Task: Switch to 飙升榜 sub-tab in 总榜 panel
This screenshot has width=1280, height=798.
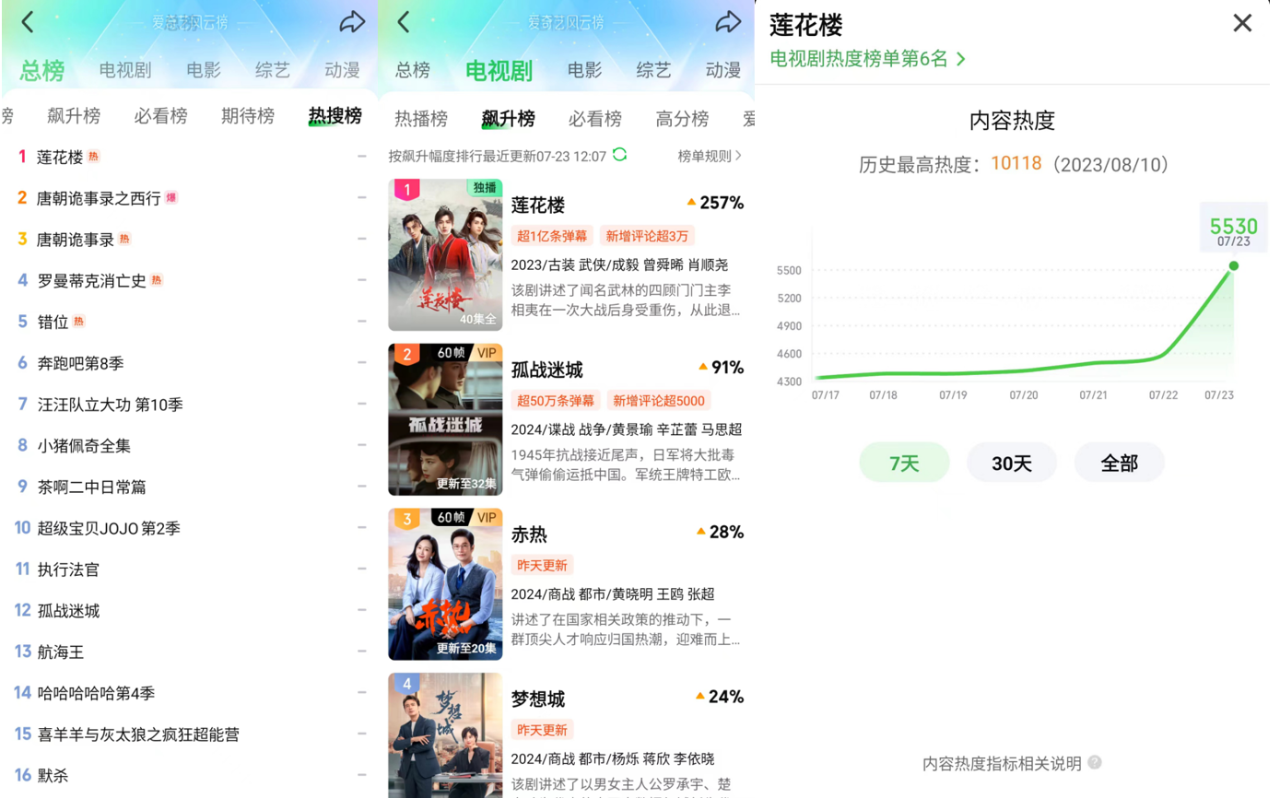Action: tap(74, 116)
